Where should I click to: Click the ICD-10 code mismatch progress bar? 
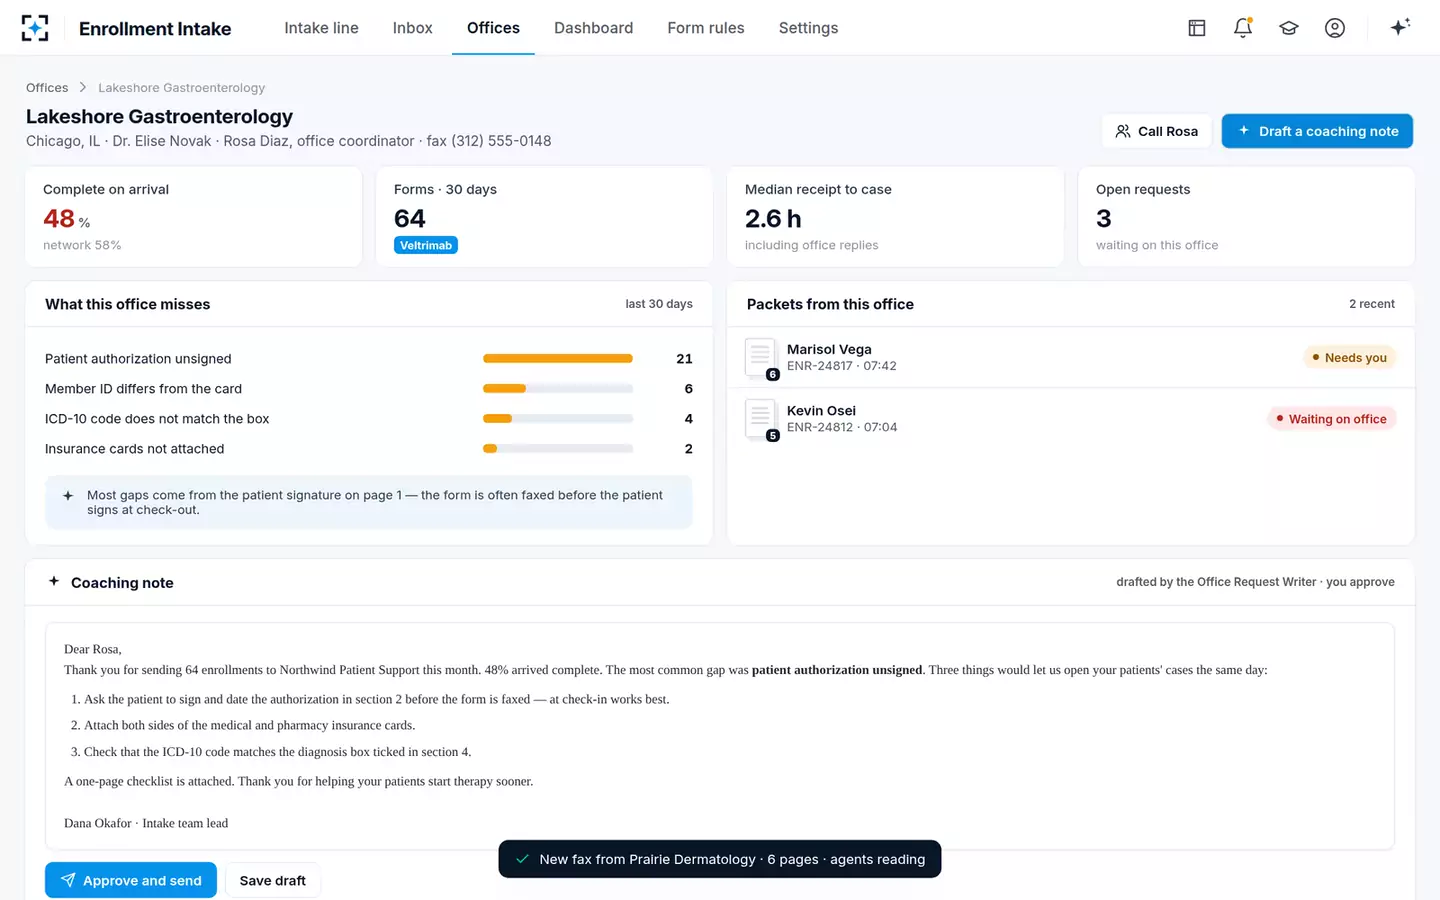(558, 419)
